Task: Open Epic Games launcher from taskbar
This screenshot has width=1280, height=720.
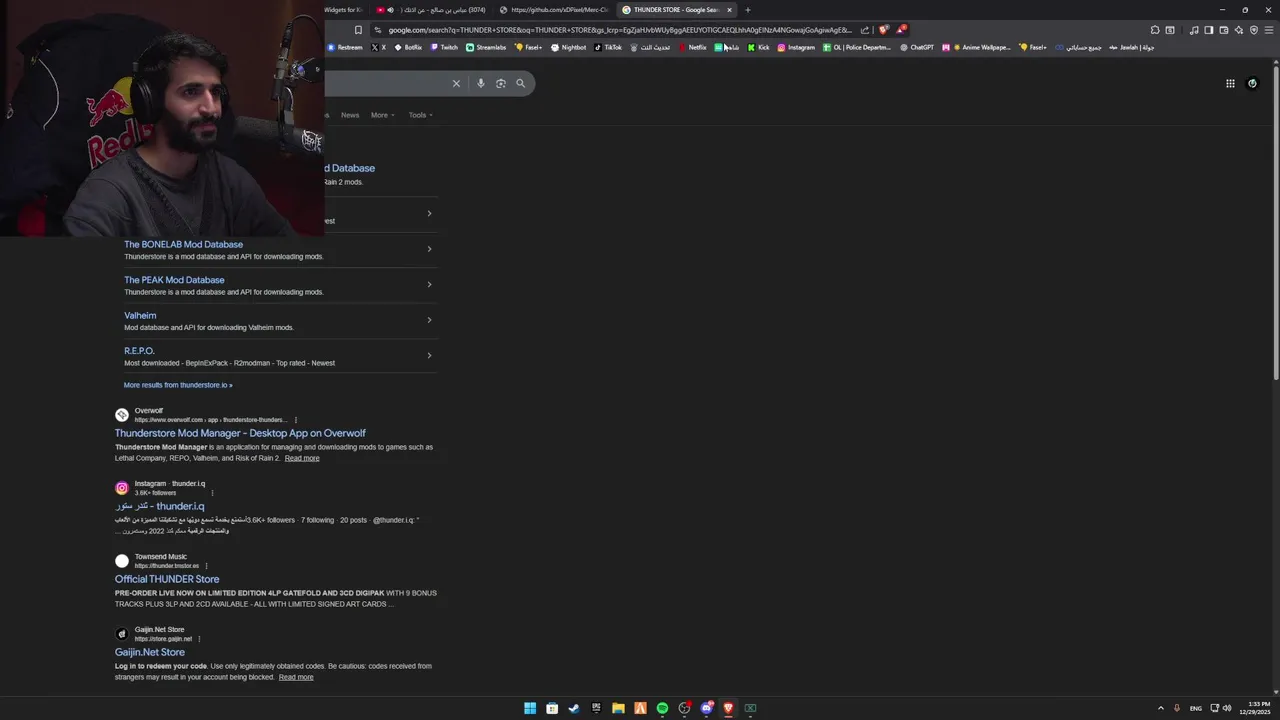Action: click(596, 708)
